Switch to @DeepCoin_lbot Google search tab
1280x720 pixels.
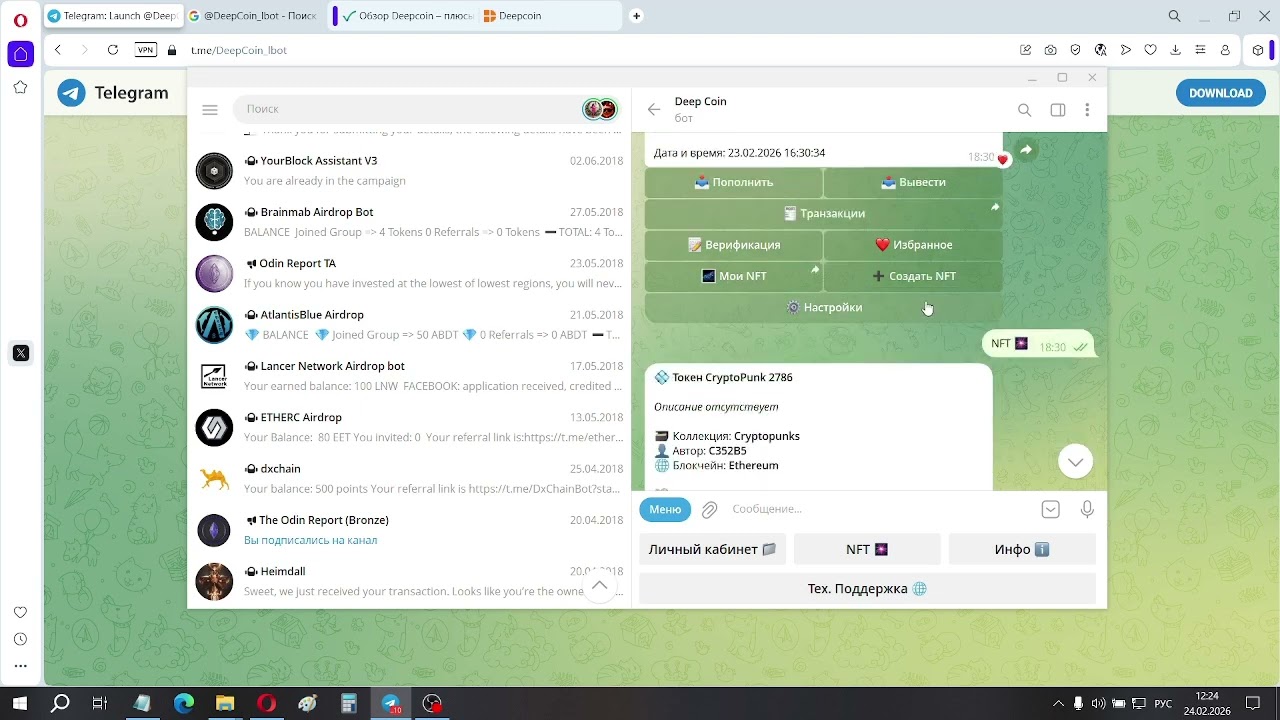(253, 16)
